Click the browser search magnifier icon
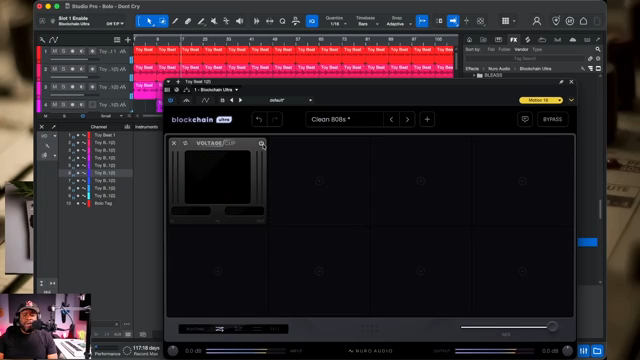This screenshot has height=360, width=640. (598, 49)
